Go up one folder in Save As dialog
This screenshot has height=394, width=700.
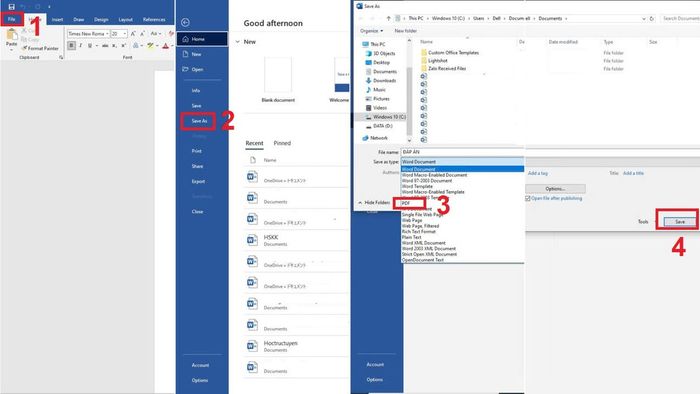tap(388, 18)
